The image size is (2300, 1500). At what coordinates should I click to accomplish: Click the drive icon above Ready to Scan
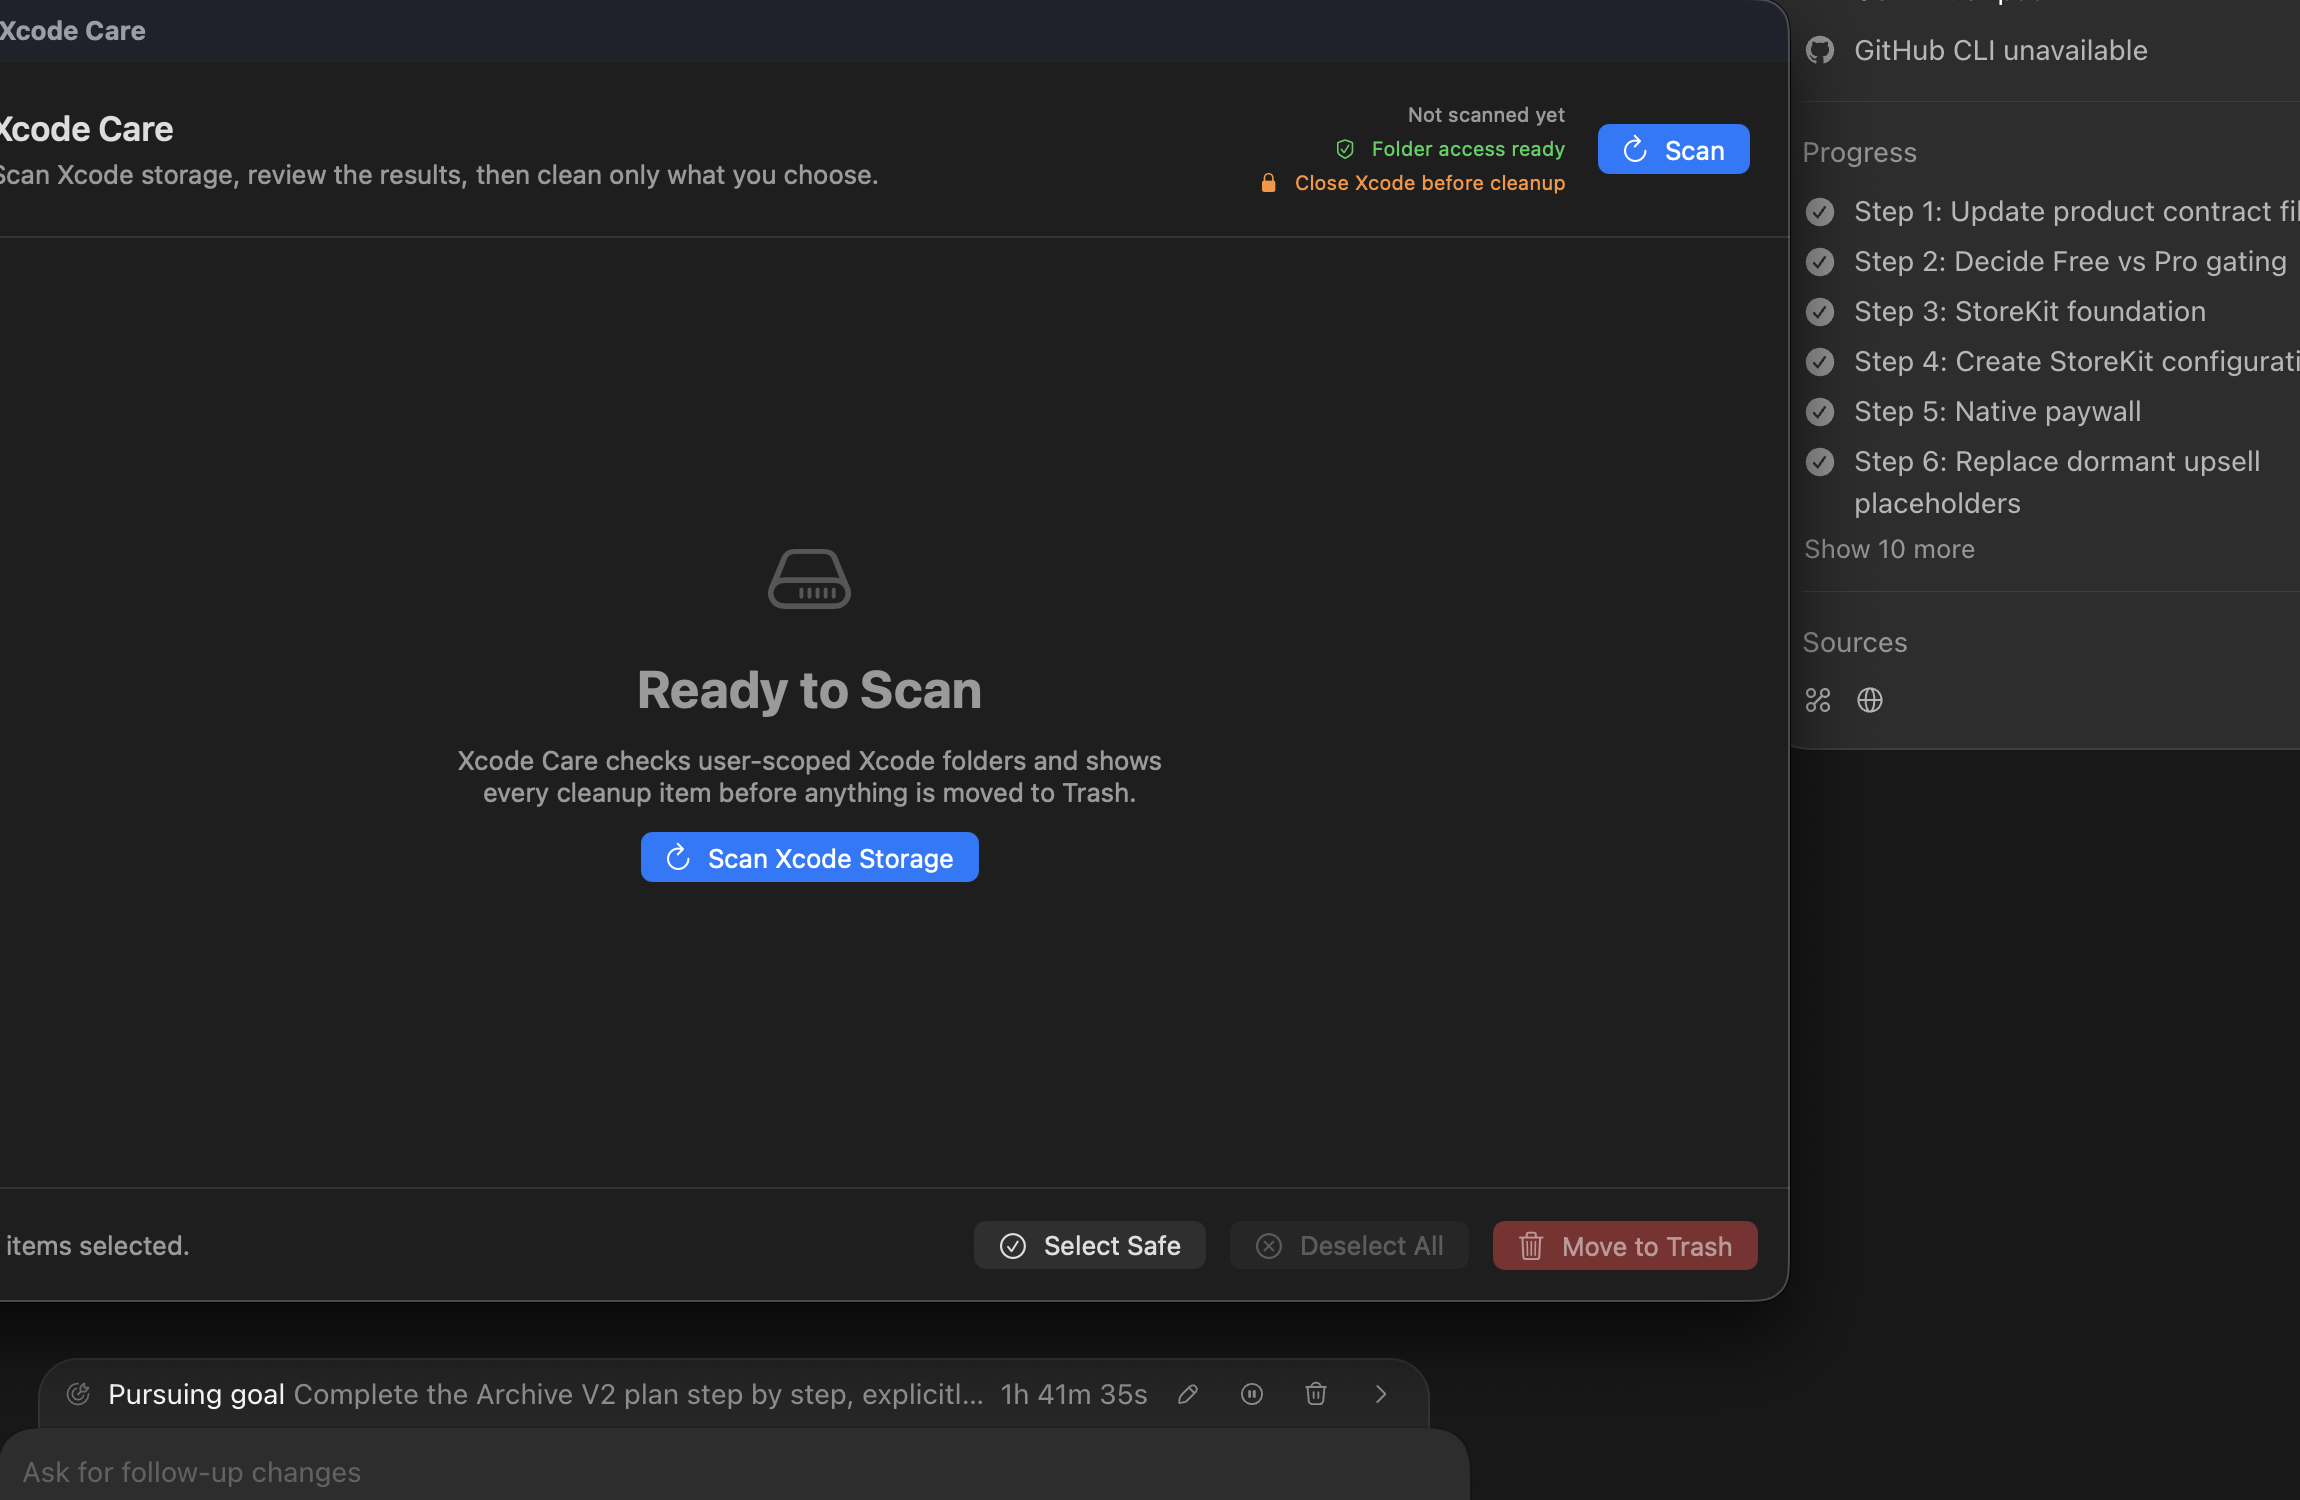809,578
